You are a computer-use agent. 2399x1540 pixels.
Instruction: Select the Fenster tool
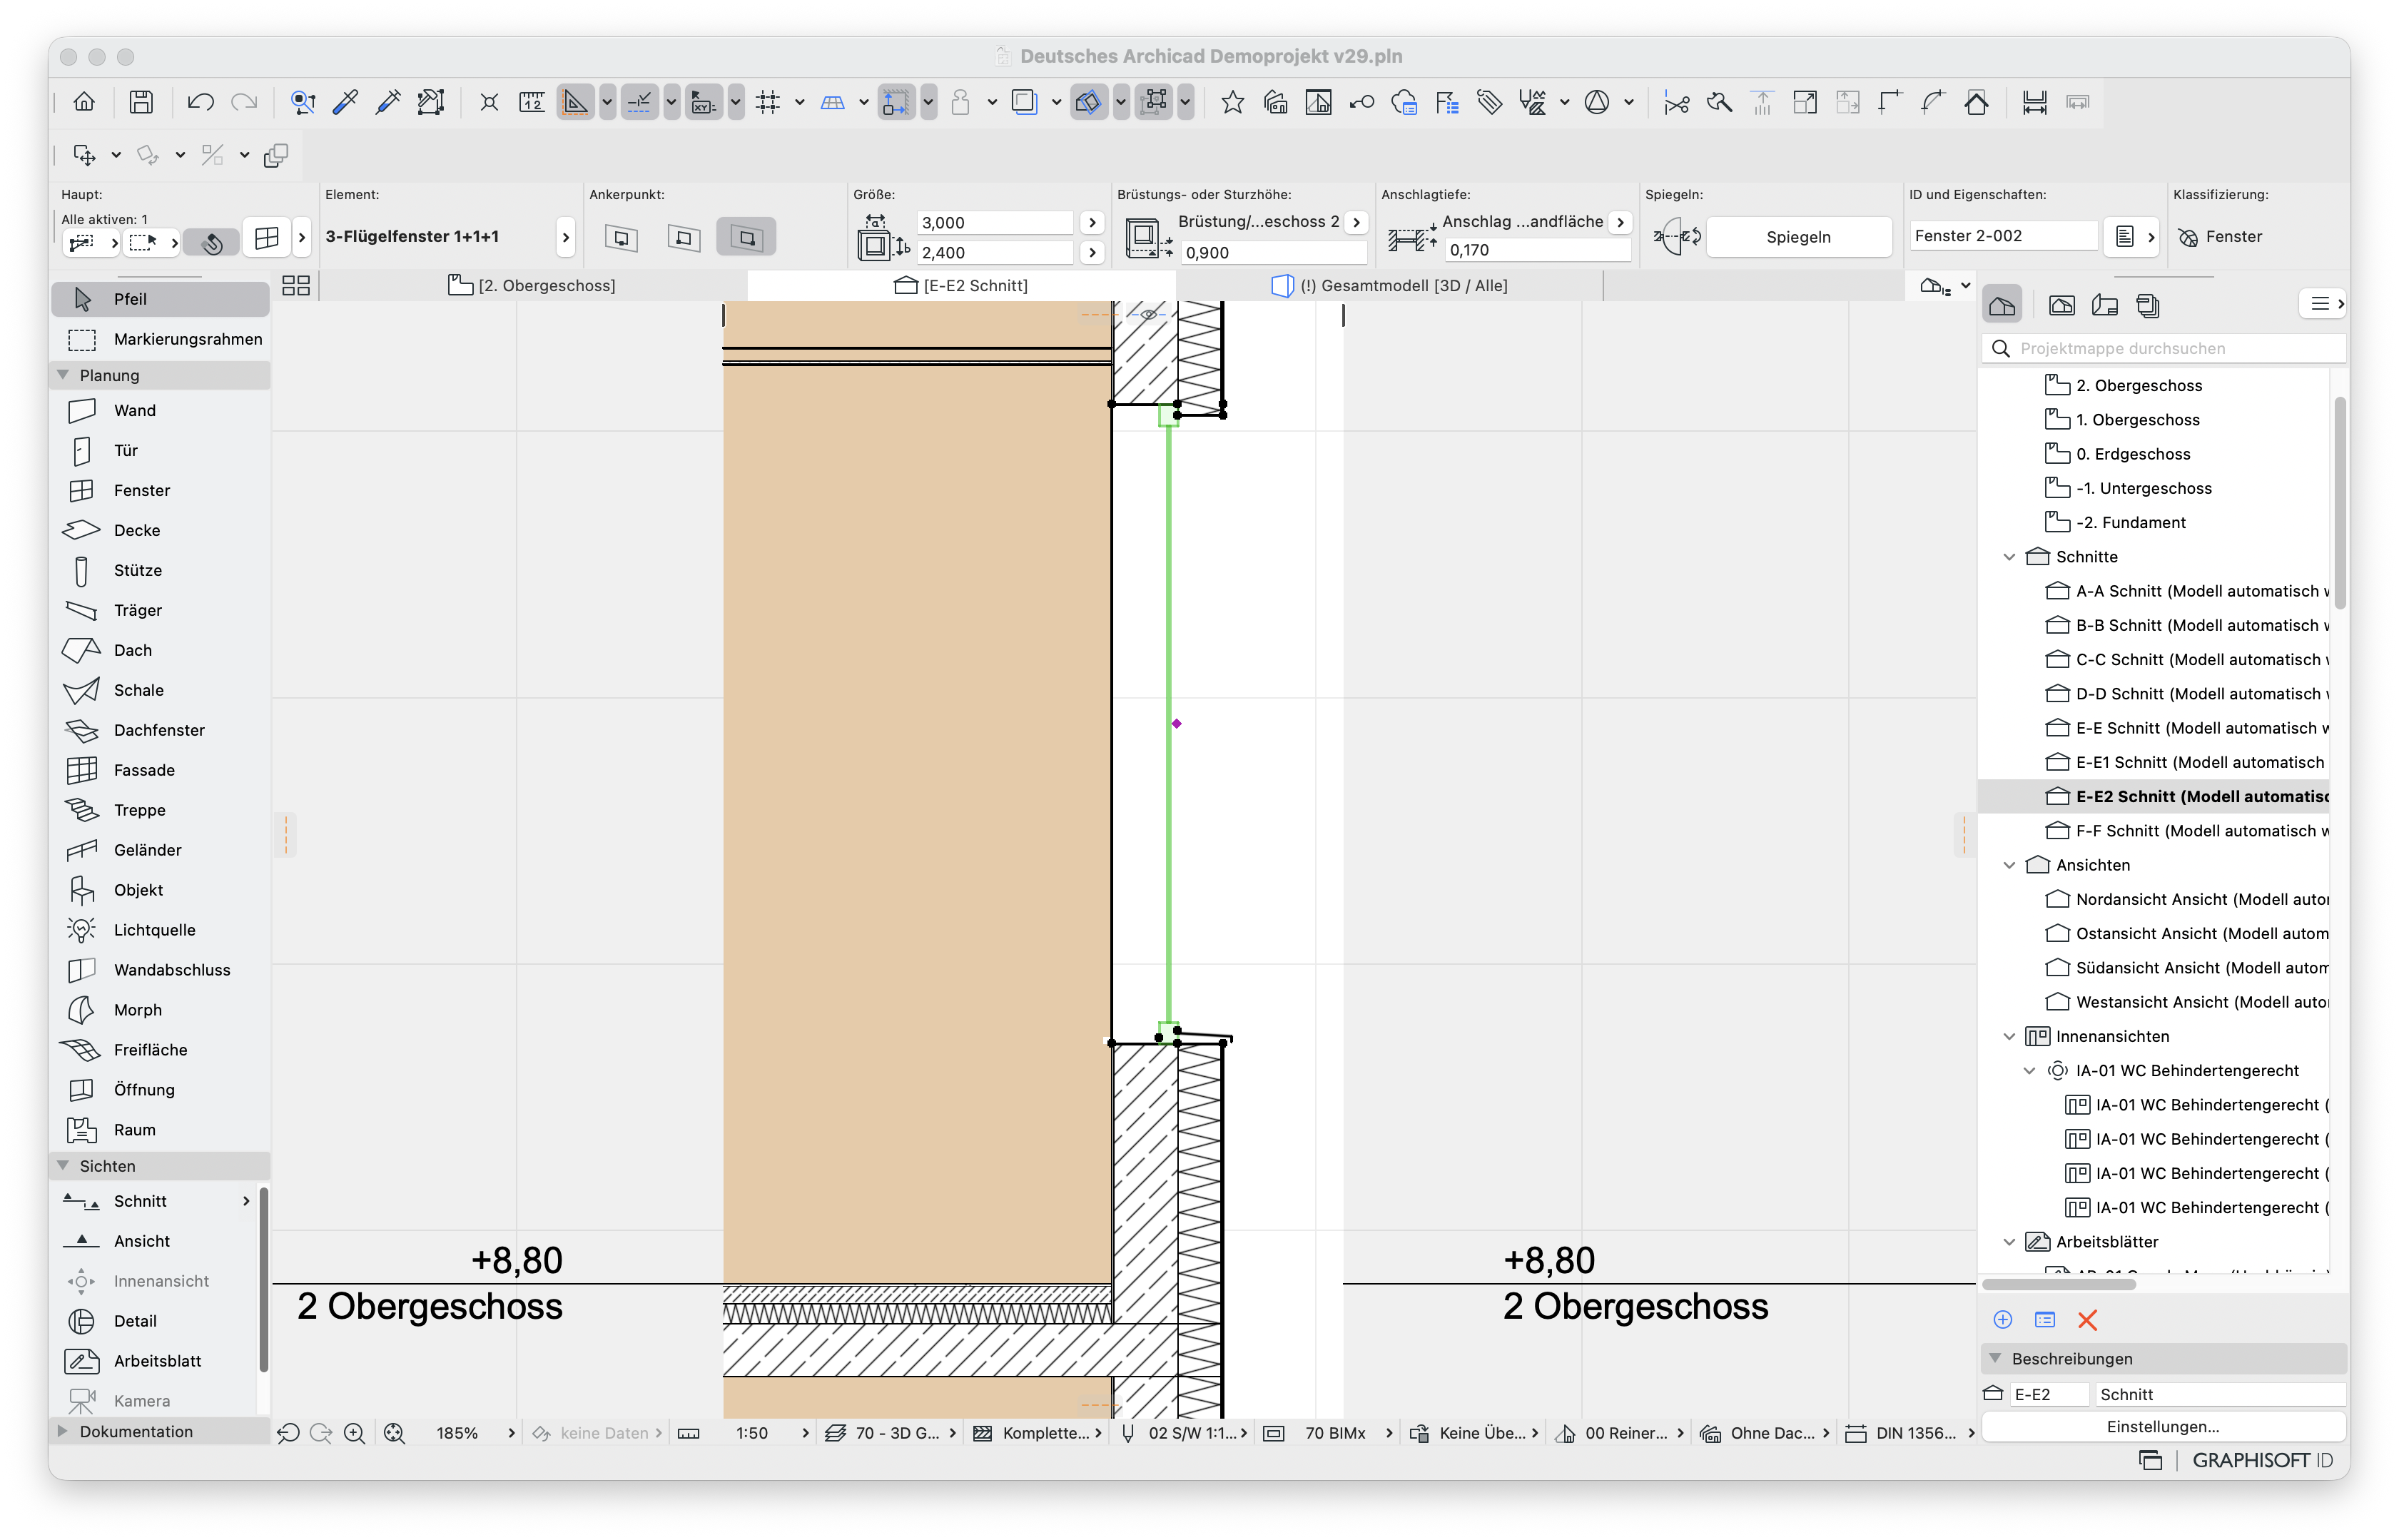tap(160, 490)
